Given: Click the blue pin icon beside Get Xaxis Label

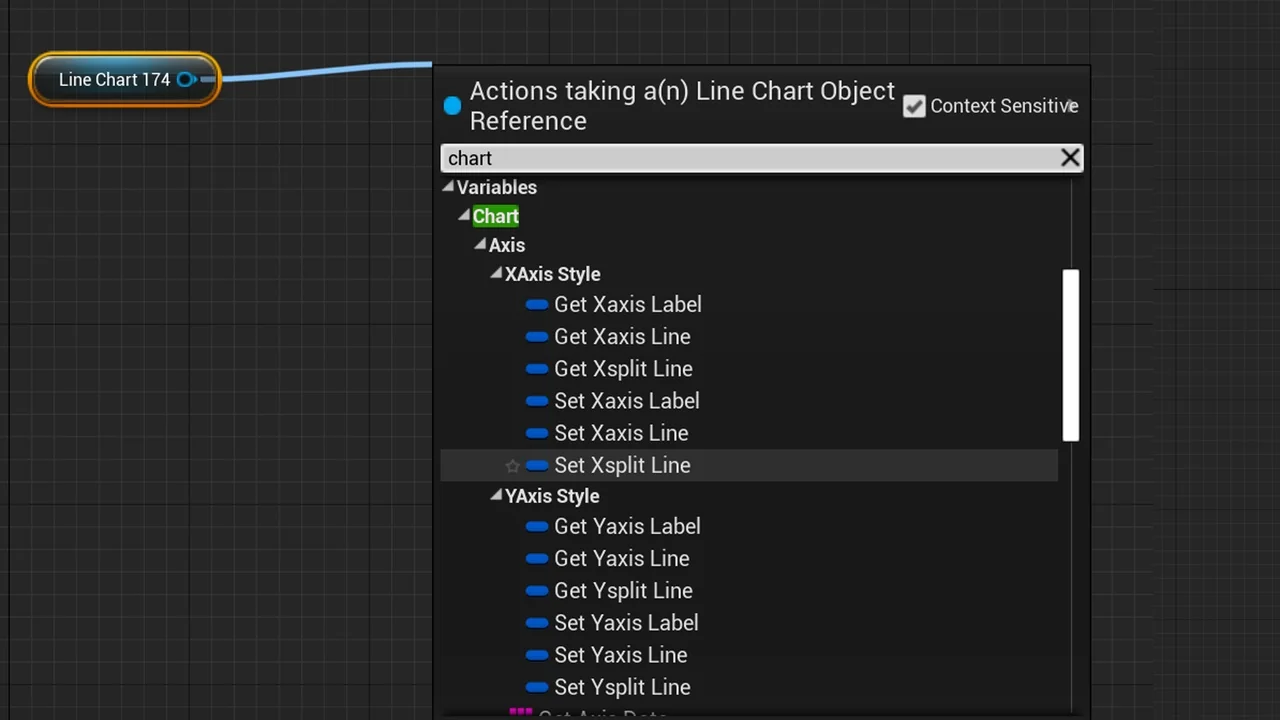Looking at the screenshot, I should point(537,305).
